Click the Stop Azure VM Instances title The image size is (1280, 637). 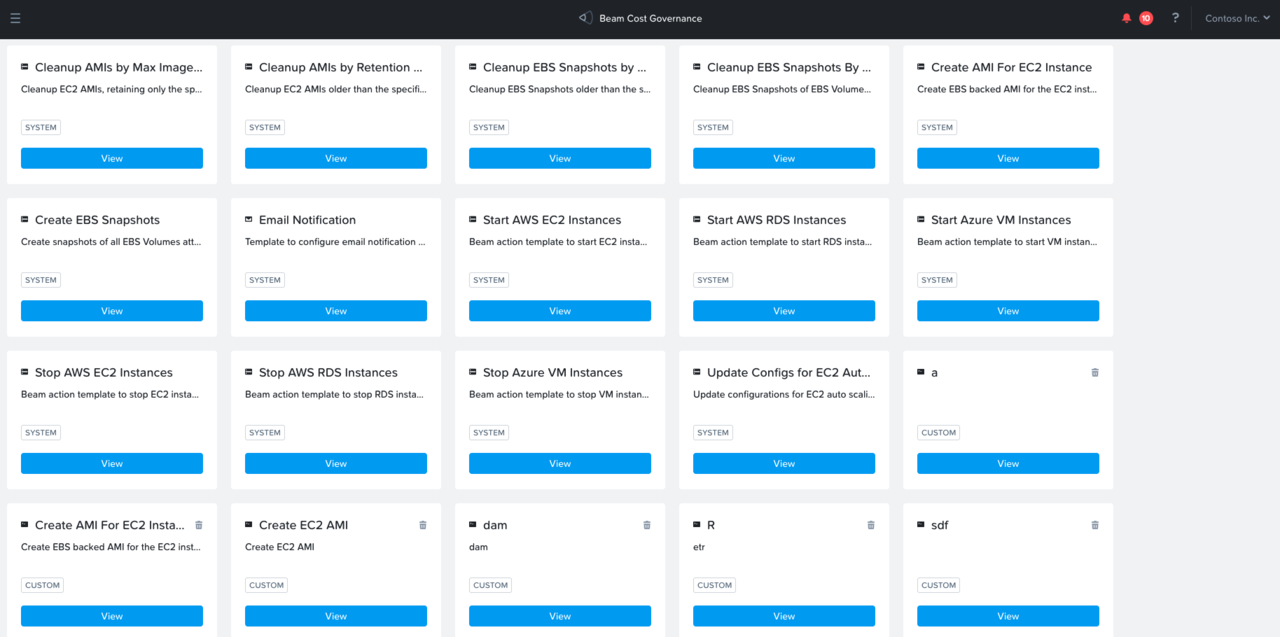[553, 372]
